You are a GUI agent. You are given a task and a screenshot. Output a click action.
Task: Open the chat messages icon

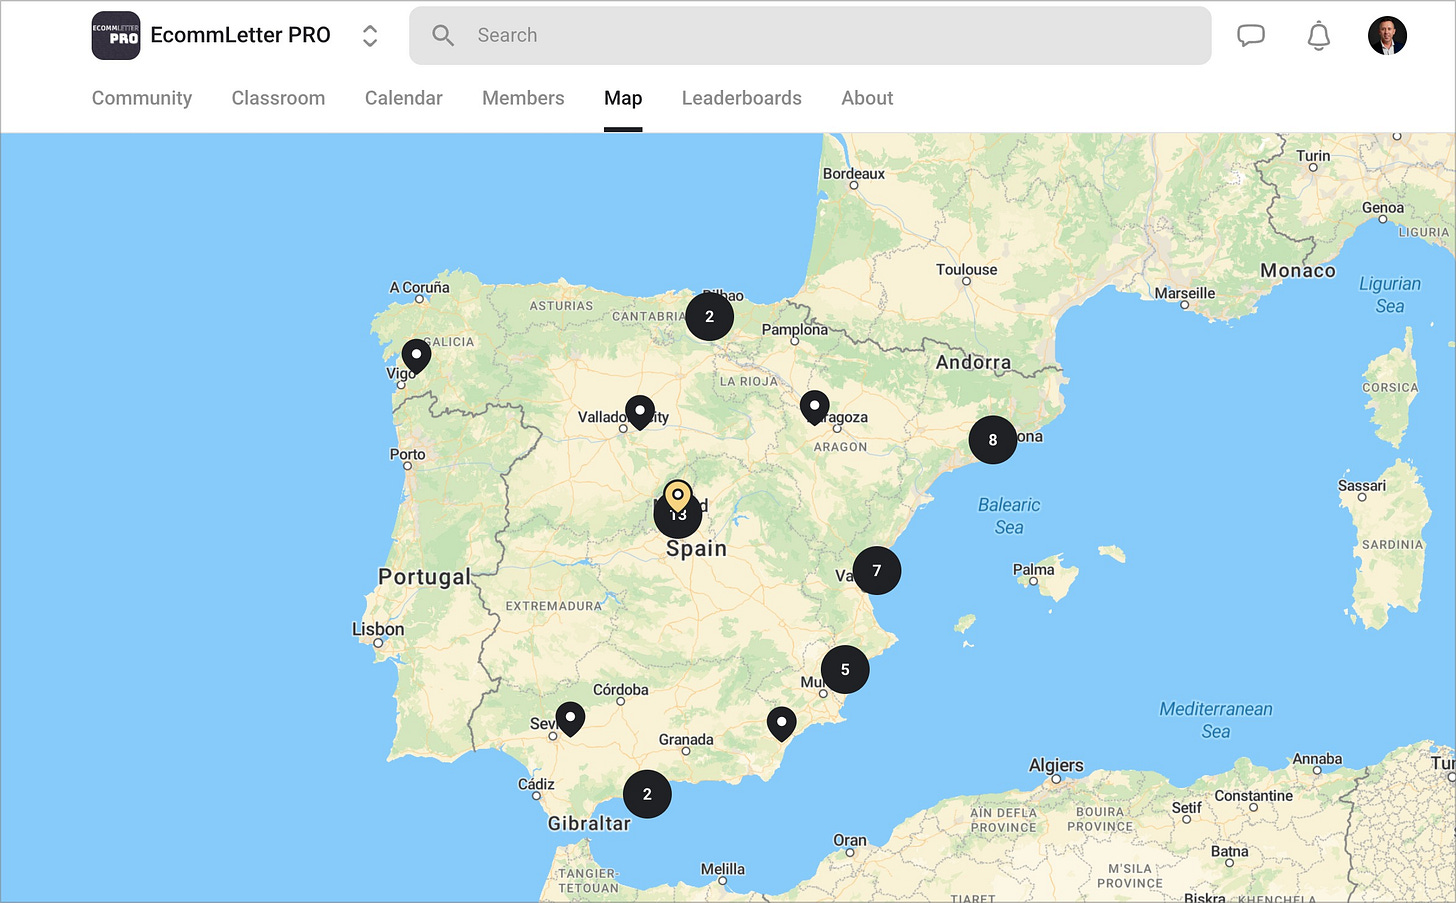1251,36
